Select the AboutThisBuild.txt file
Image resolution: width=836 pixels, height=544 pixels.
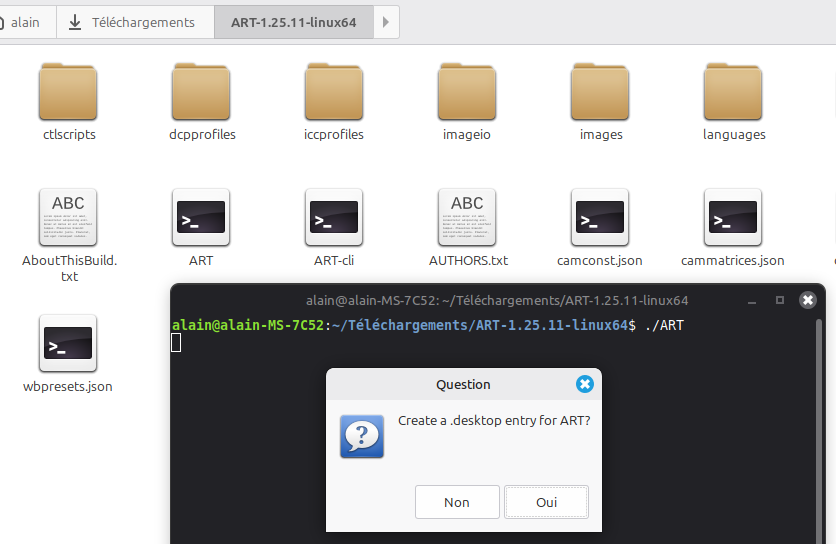tap(68, 218)
